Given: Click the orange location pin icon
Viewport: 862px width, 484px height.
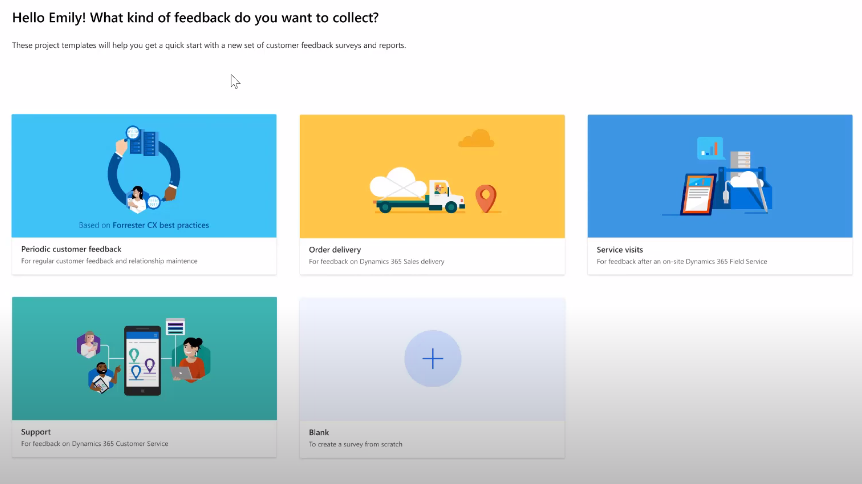Looking at the screenshot, I should [x=486, y=197].
